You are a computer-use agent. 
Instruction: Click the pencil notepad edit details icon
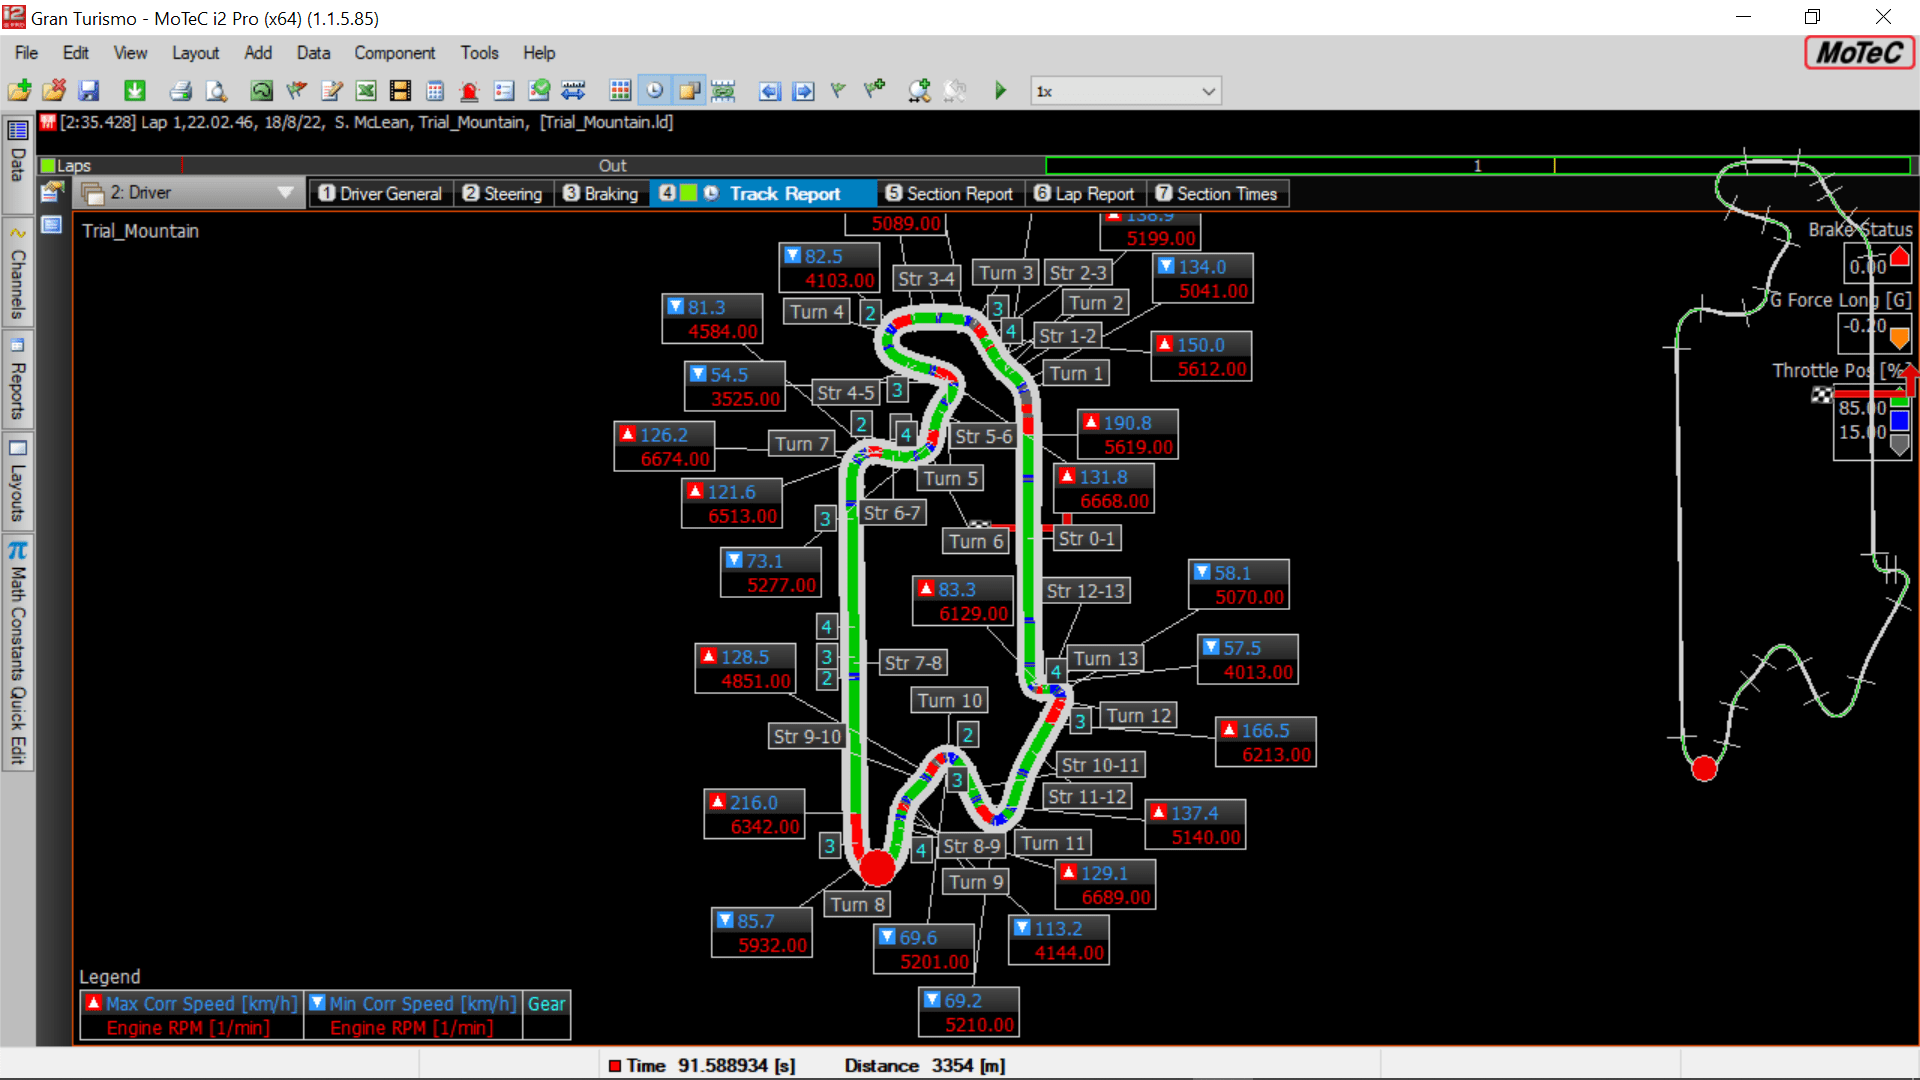pos(332,91)
